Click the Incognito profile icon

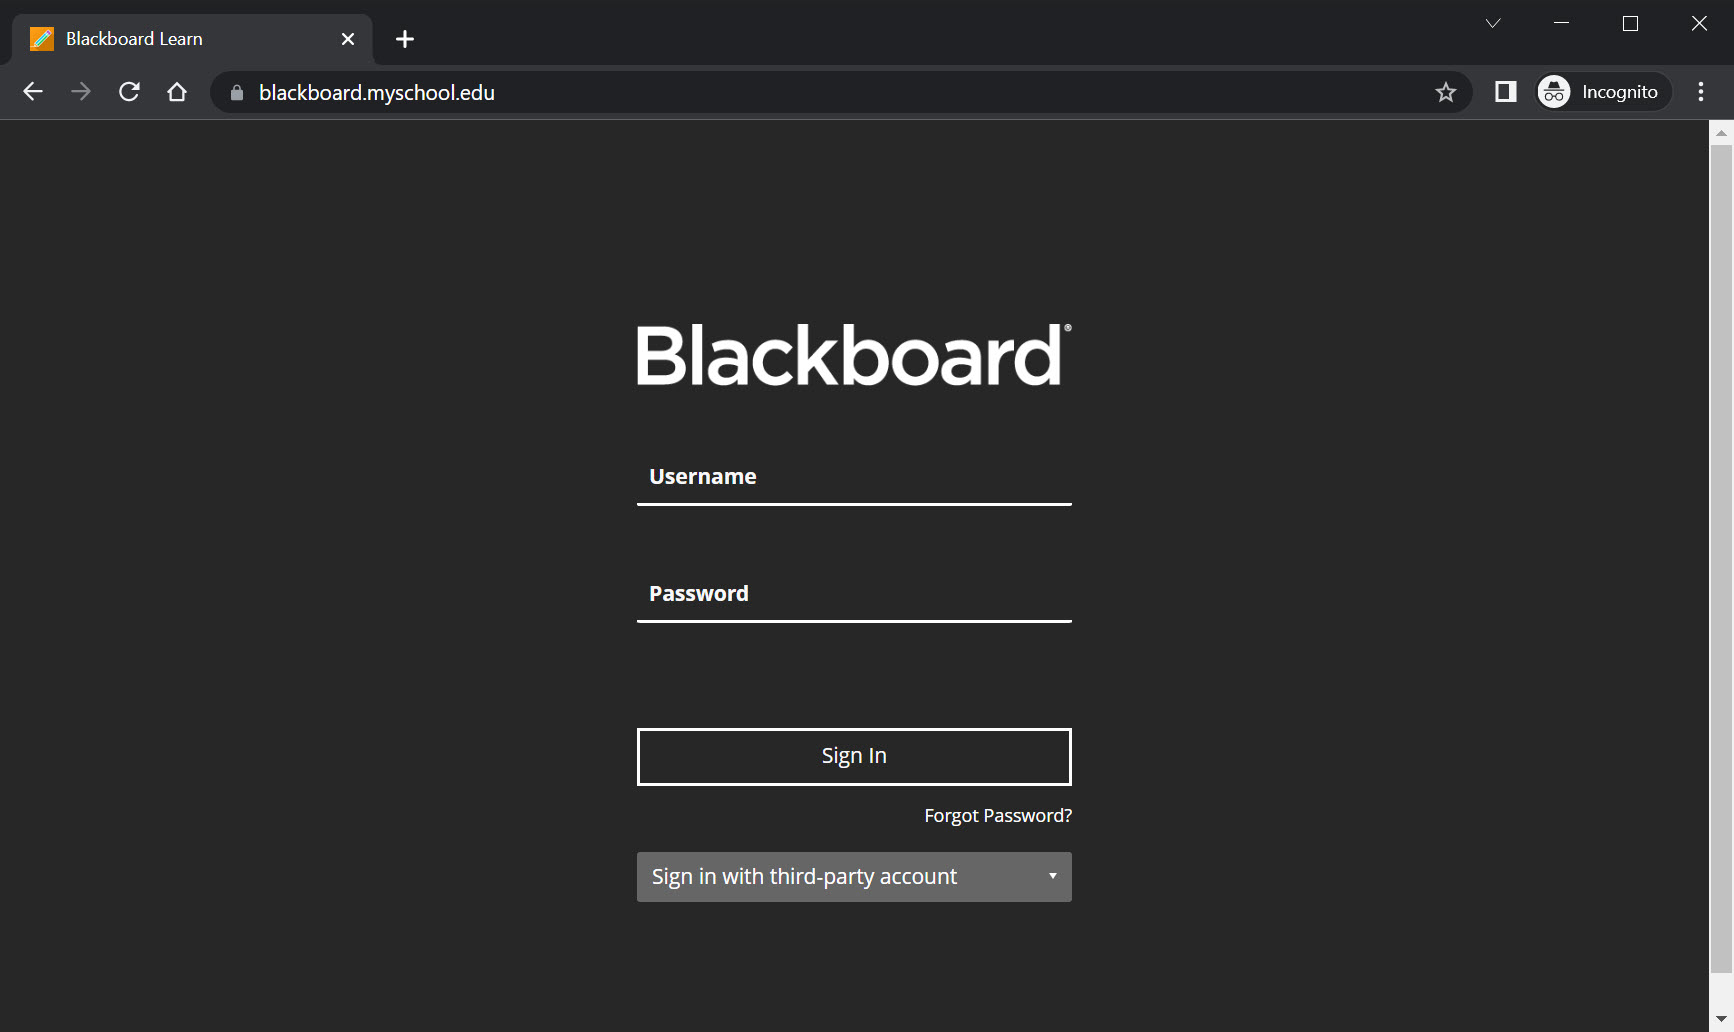click(x=1554, y=91)
